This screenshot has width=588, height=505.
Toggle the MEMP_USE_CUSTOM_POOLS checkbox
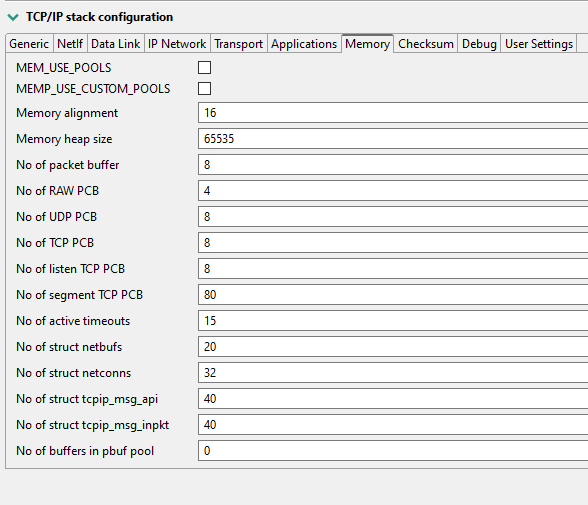click(x=204, y=89)
